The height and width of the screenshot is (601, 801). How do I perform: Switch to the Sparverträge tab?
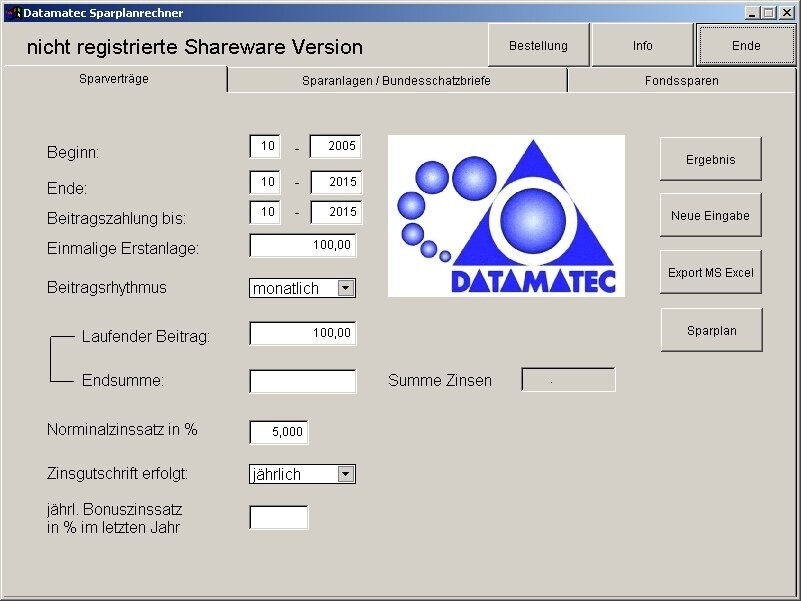point(114,79)
